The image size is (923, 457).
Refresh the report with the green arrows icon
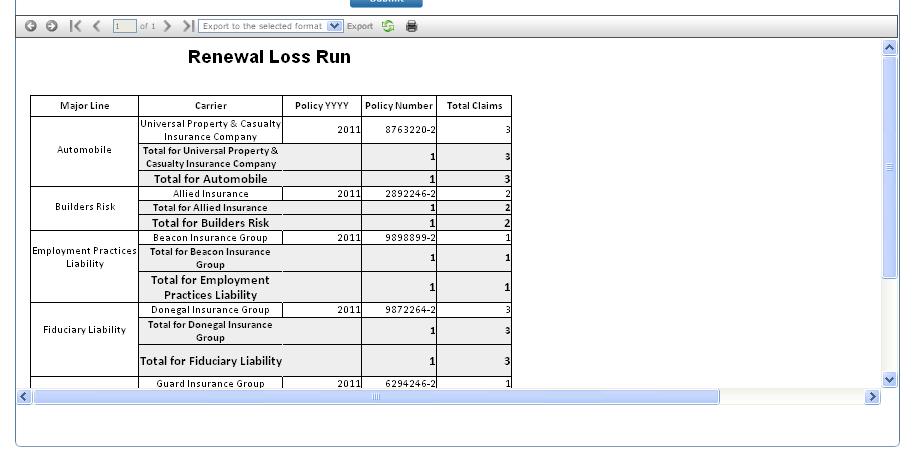pos(388,26)
